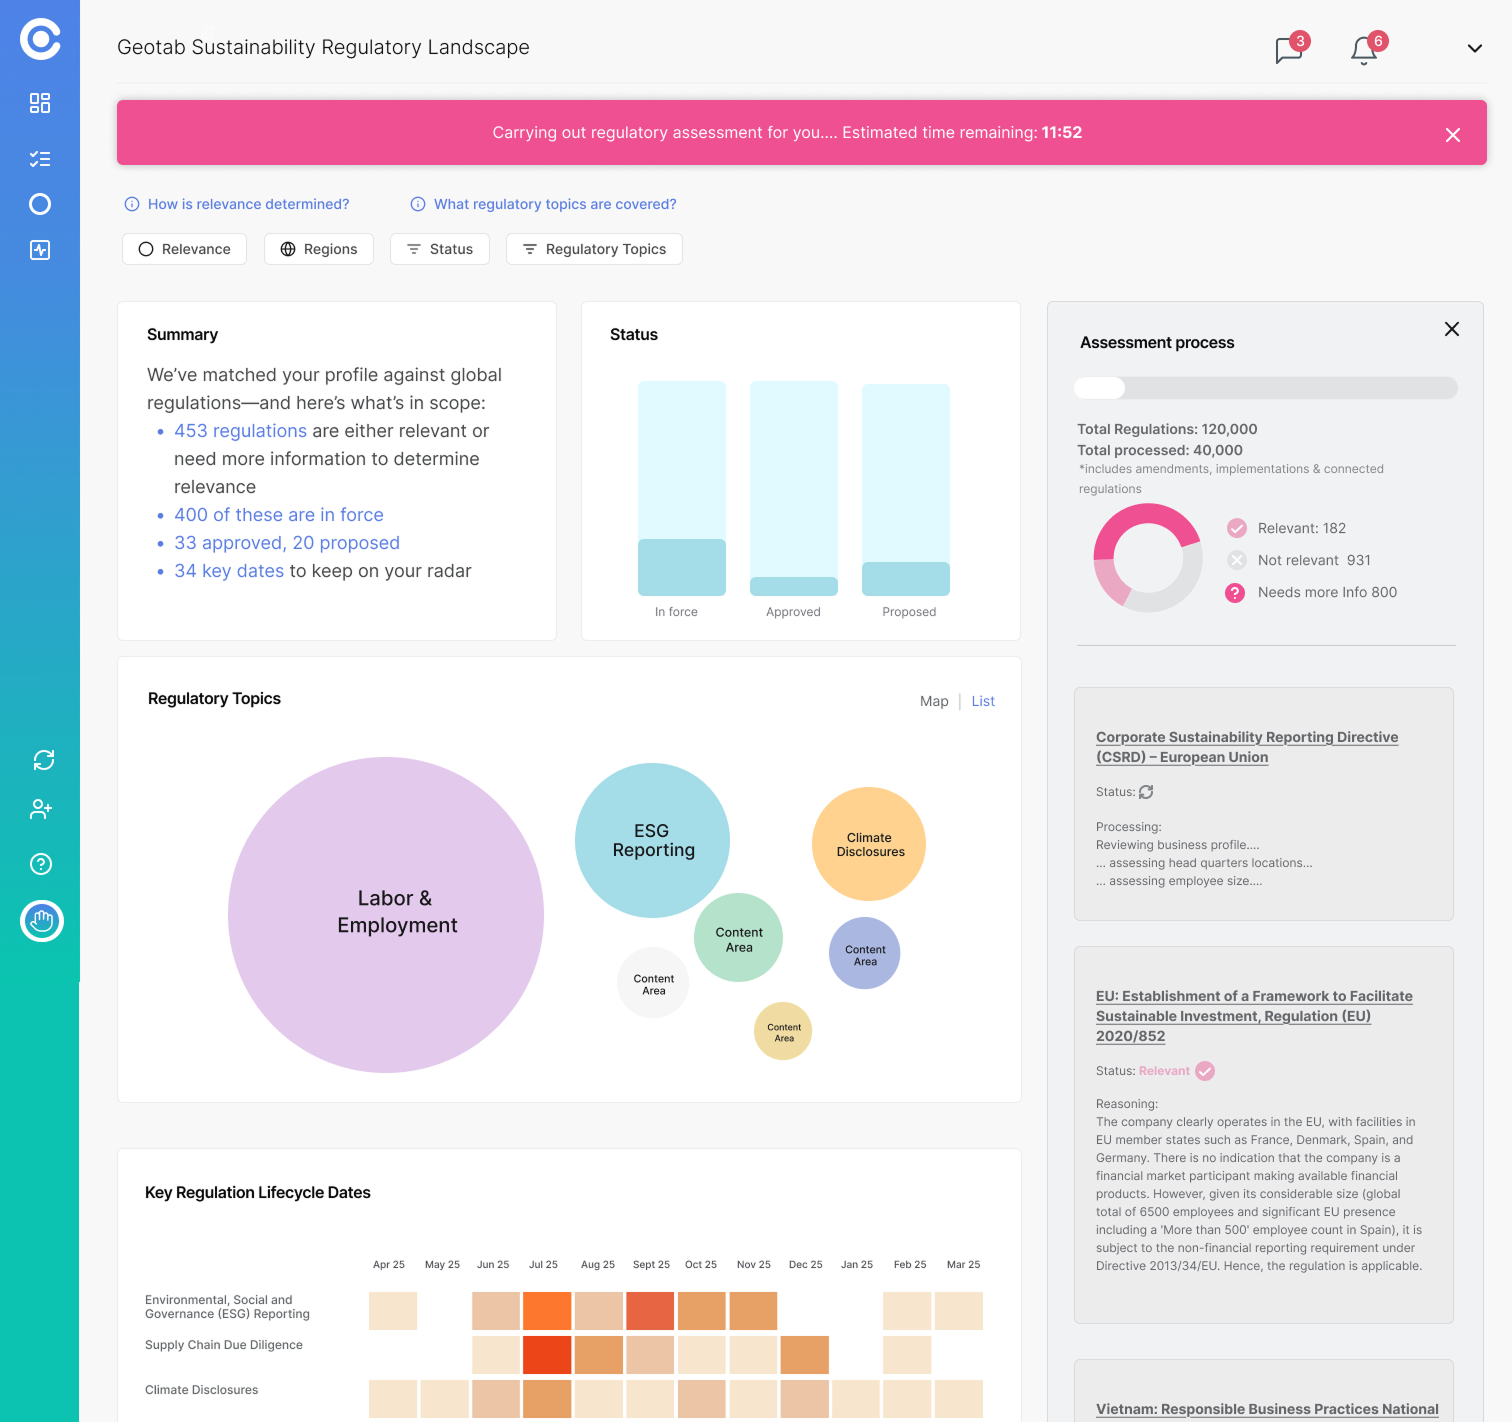Click the Relevant status check icon
Screen dimensions: 1512x1422
point(1205,1071)
